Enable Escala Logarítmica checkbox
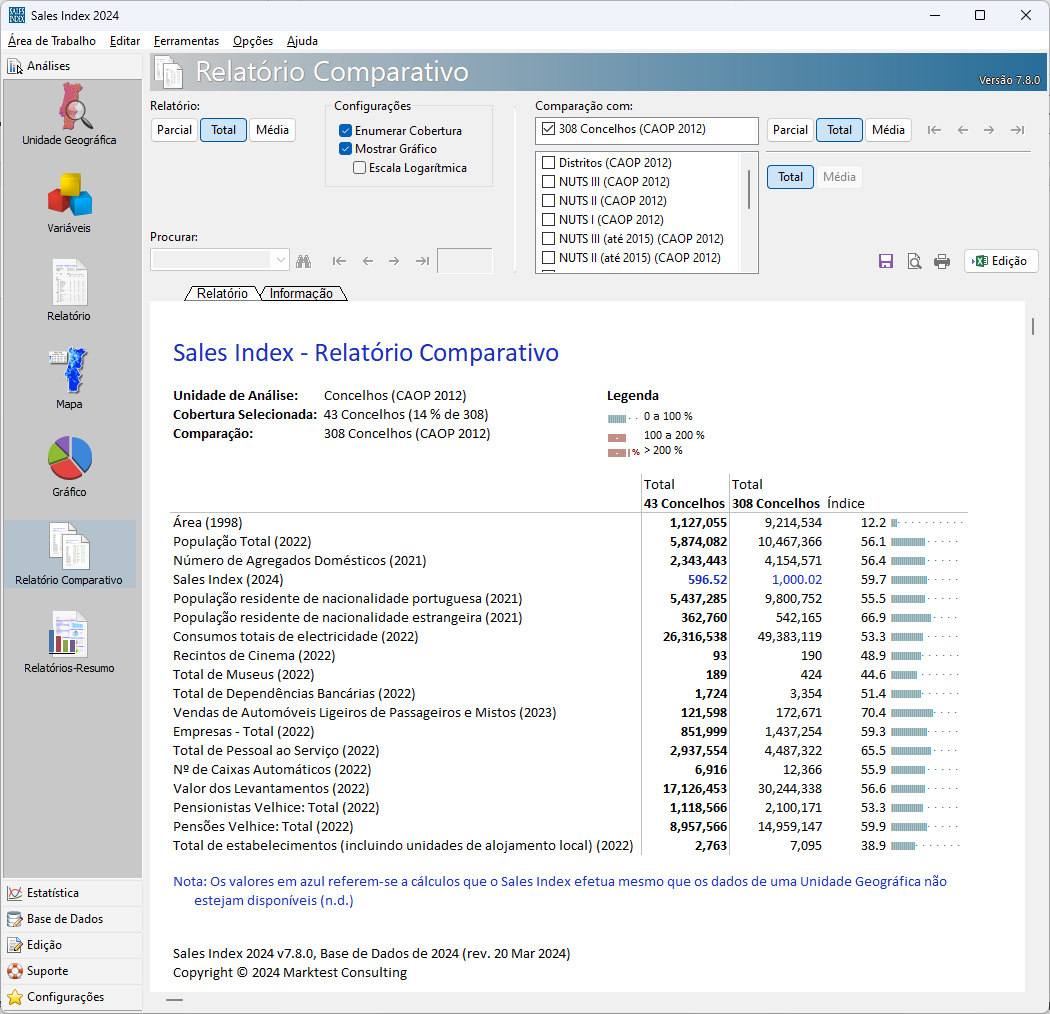 pyautogui.click(x=359, y=168)
